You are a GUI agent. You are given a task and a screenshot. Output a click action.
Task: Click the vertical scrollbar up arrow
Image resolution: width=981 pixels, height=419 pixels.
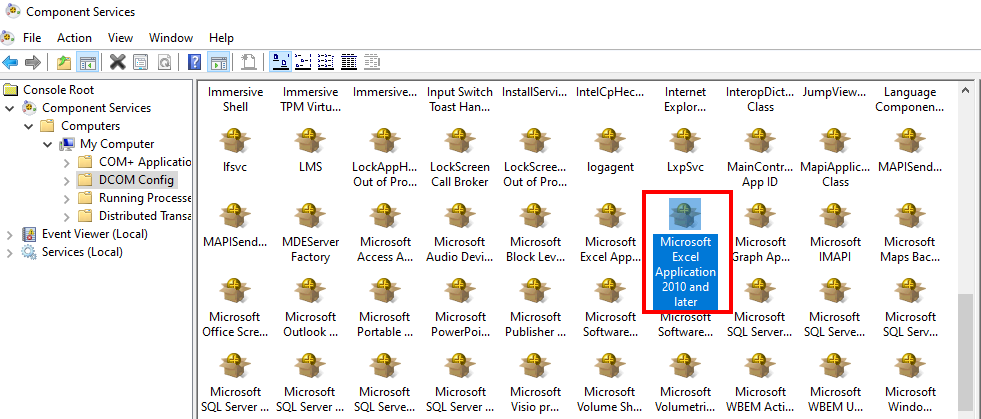tap(965, 90)
